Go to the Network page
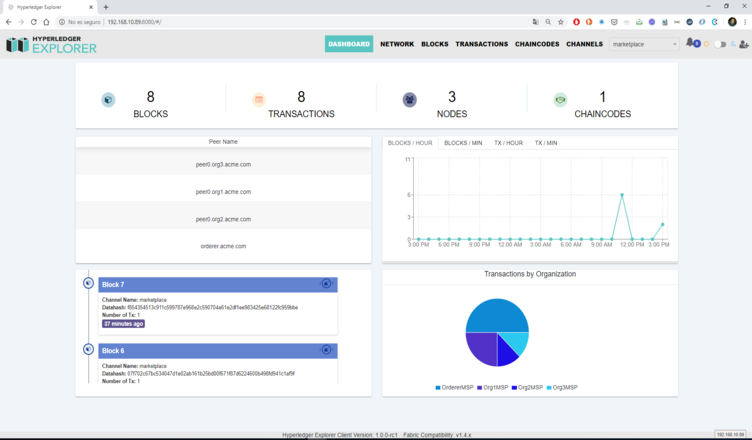 coord(397,44)
